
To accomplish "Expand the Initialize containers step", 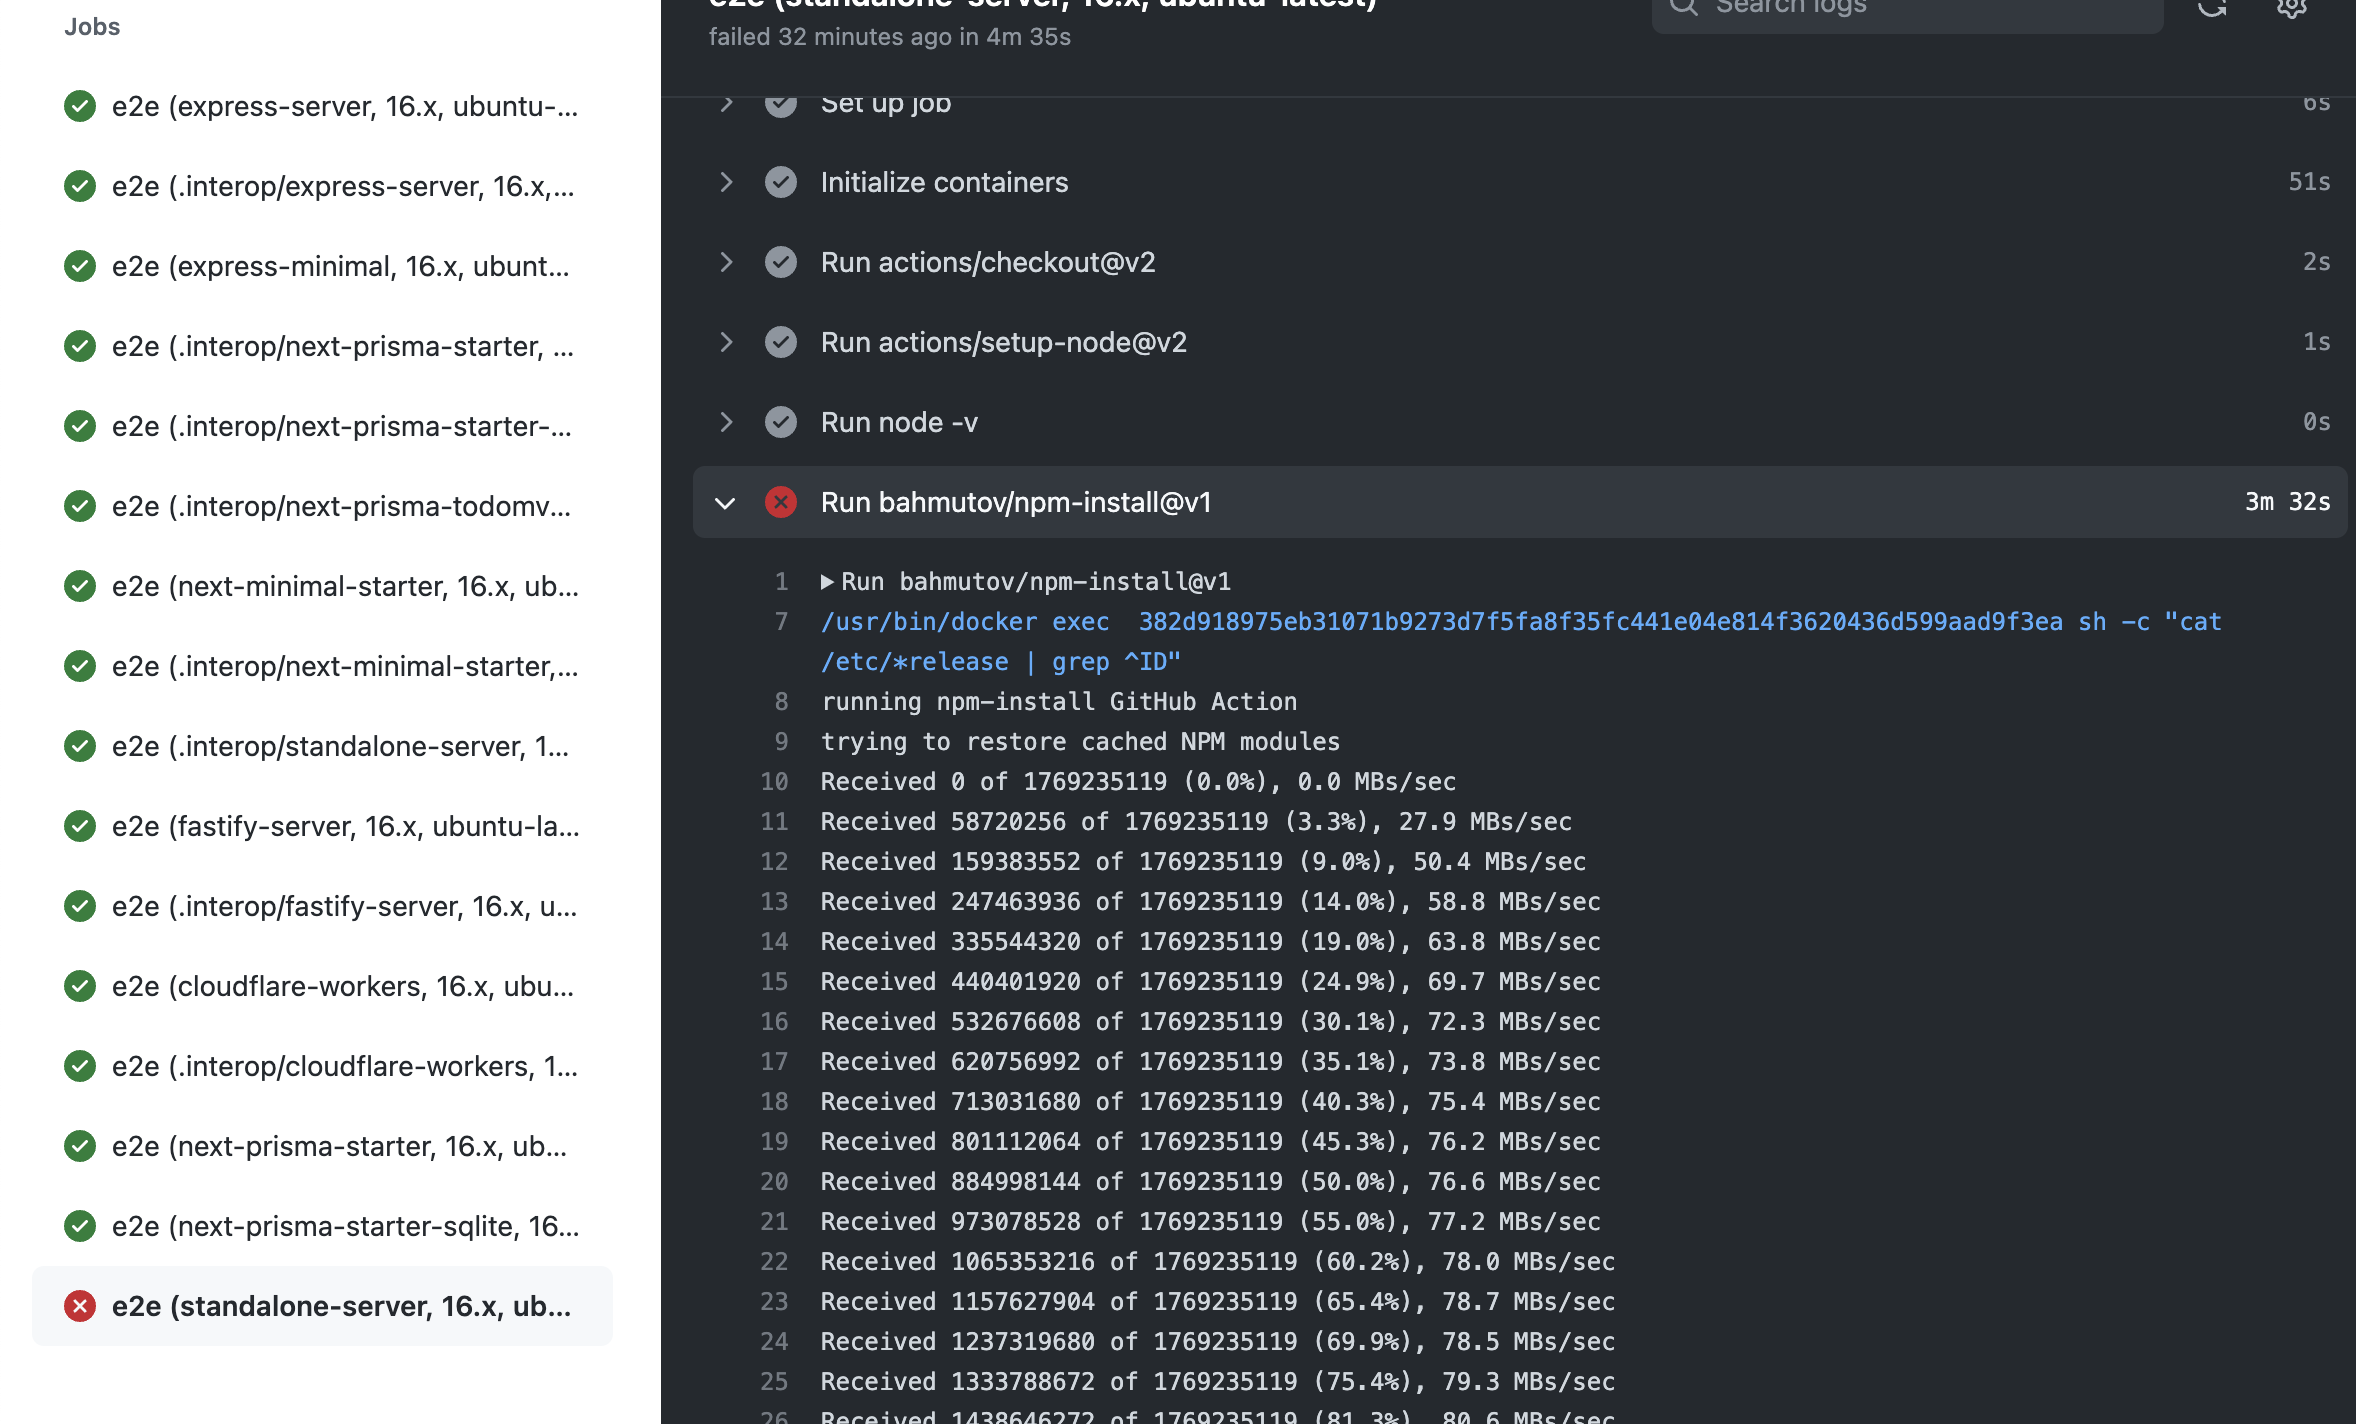I will [x=726, y=182].
